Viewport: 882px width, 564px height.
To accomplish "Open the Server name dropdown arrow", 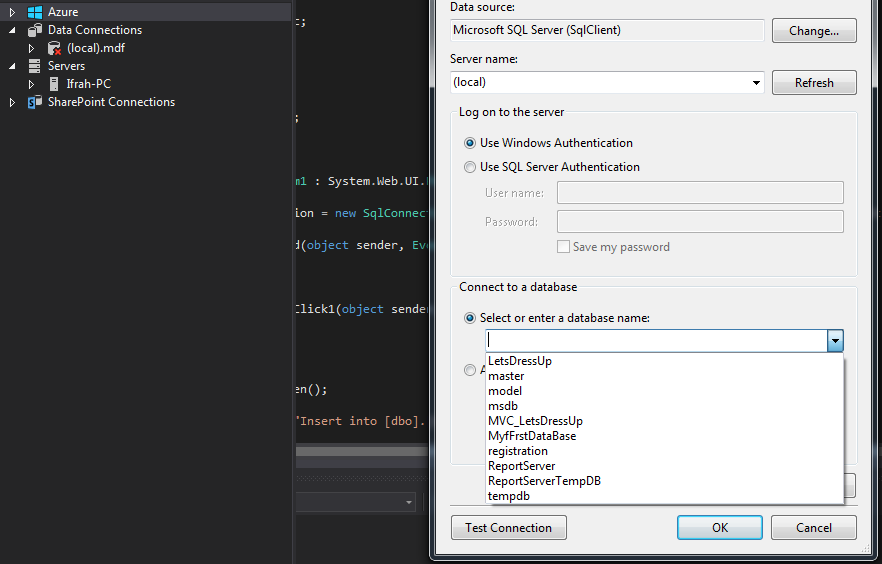I will click(757, 83).
